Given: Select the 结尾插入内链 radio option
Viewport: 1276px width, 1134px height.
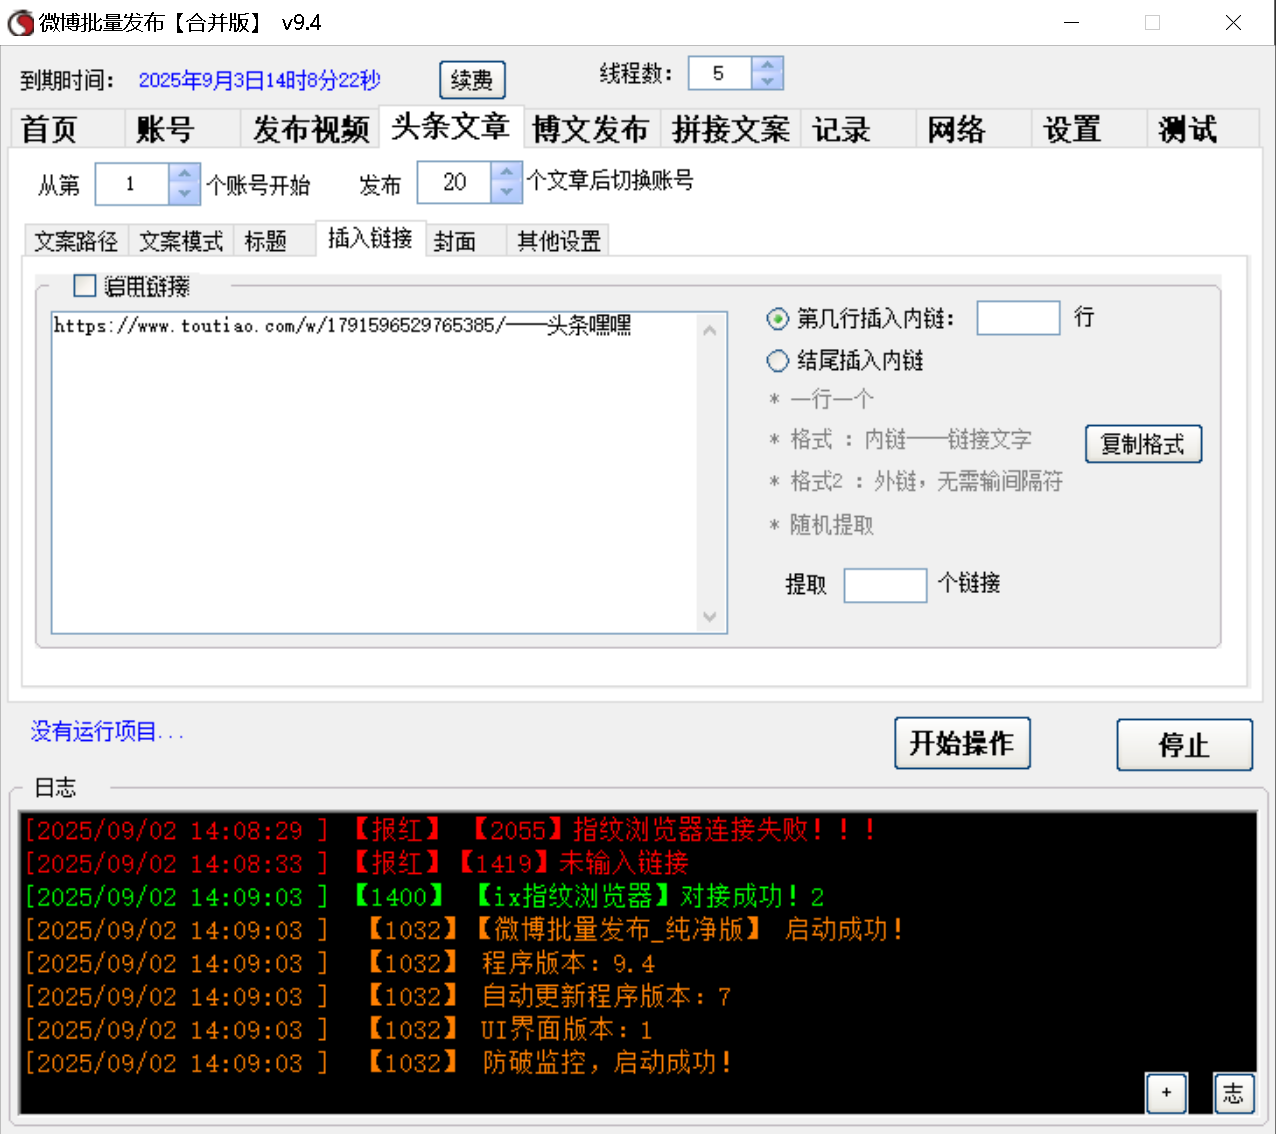Looking at the screenshot, I should pos(778,361).
